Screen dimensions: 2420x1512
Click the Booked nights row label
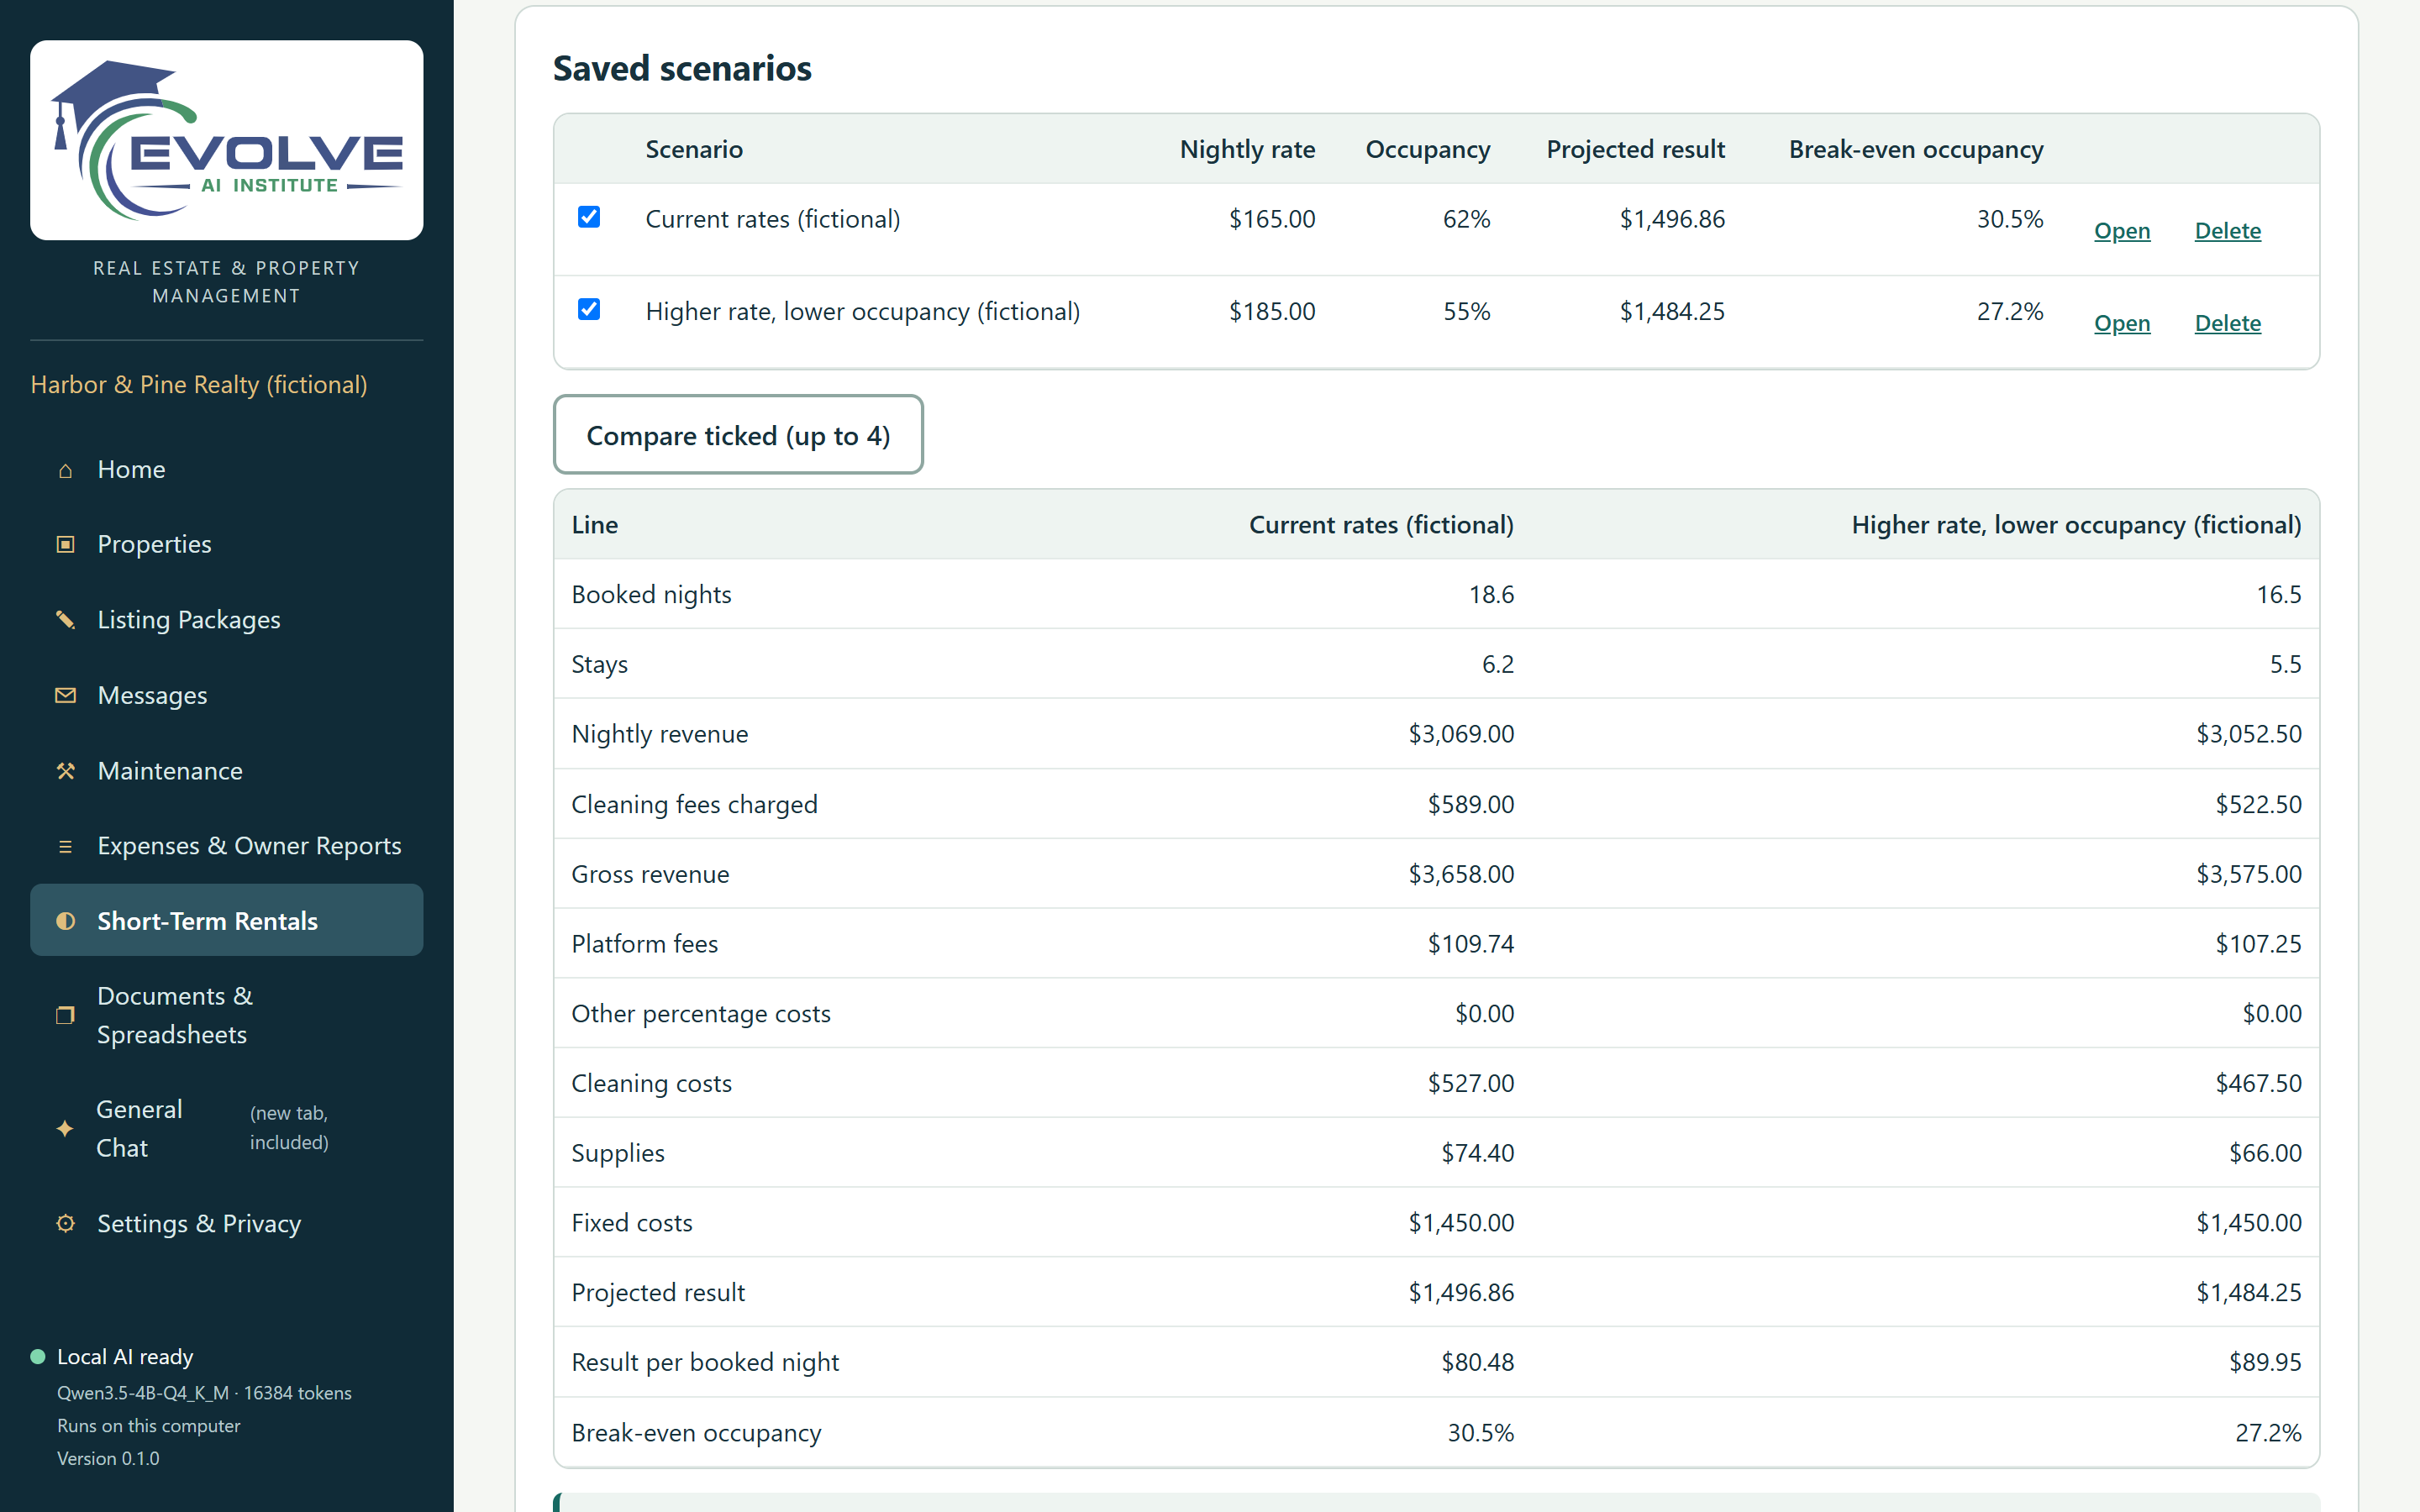[651, 595]
